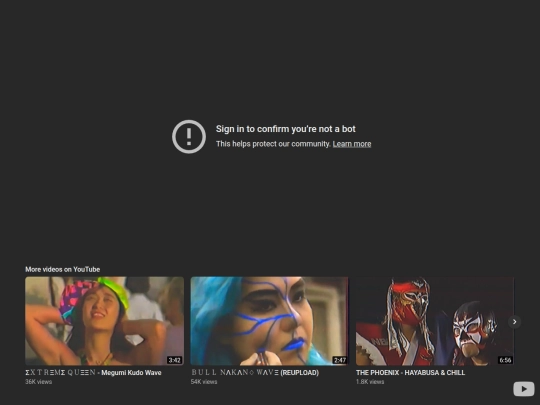Click the 36K views text

tap(39, 382)
